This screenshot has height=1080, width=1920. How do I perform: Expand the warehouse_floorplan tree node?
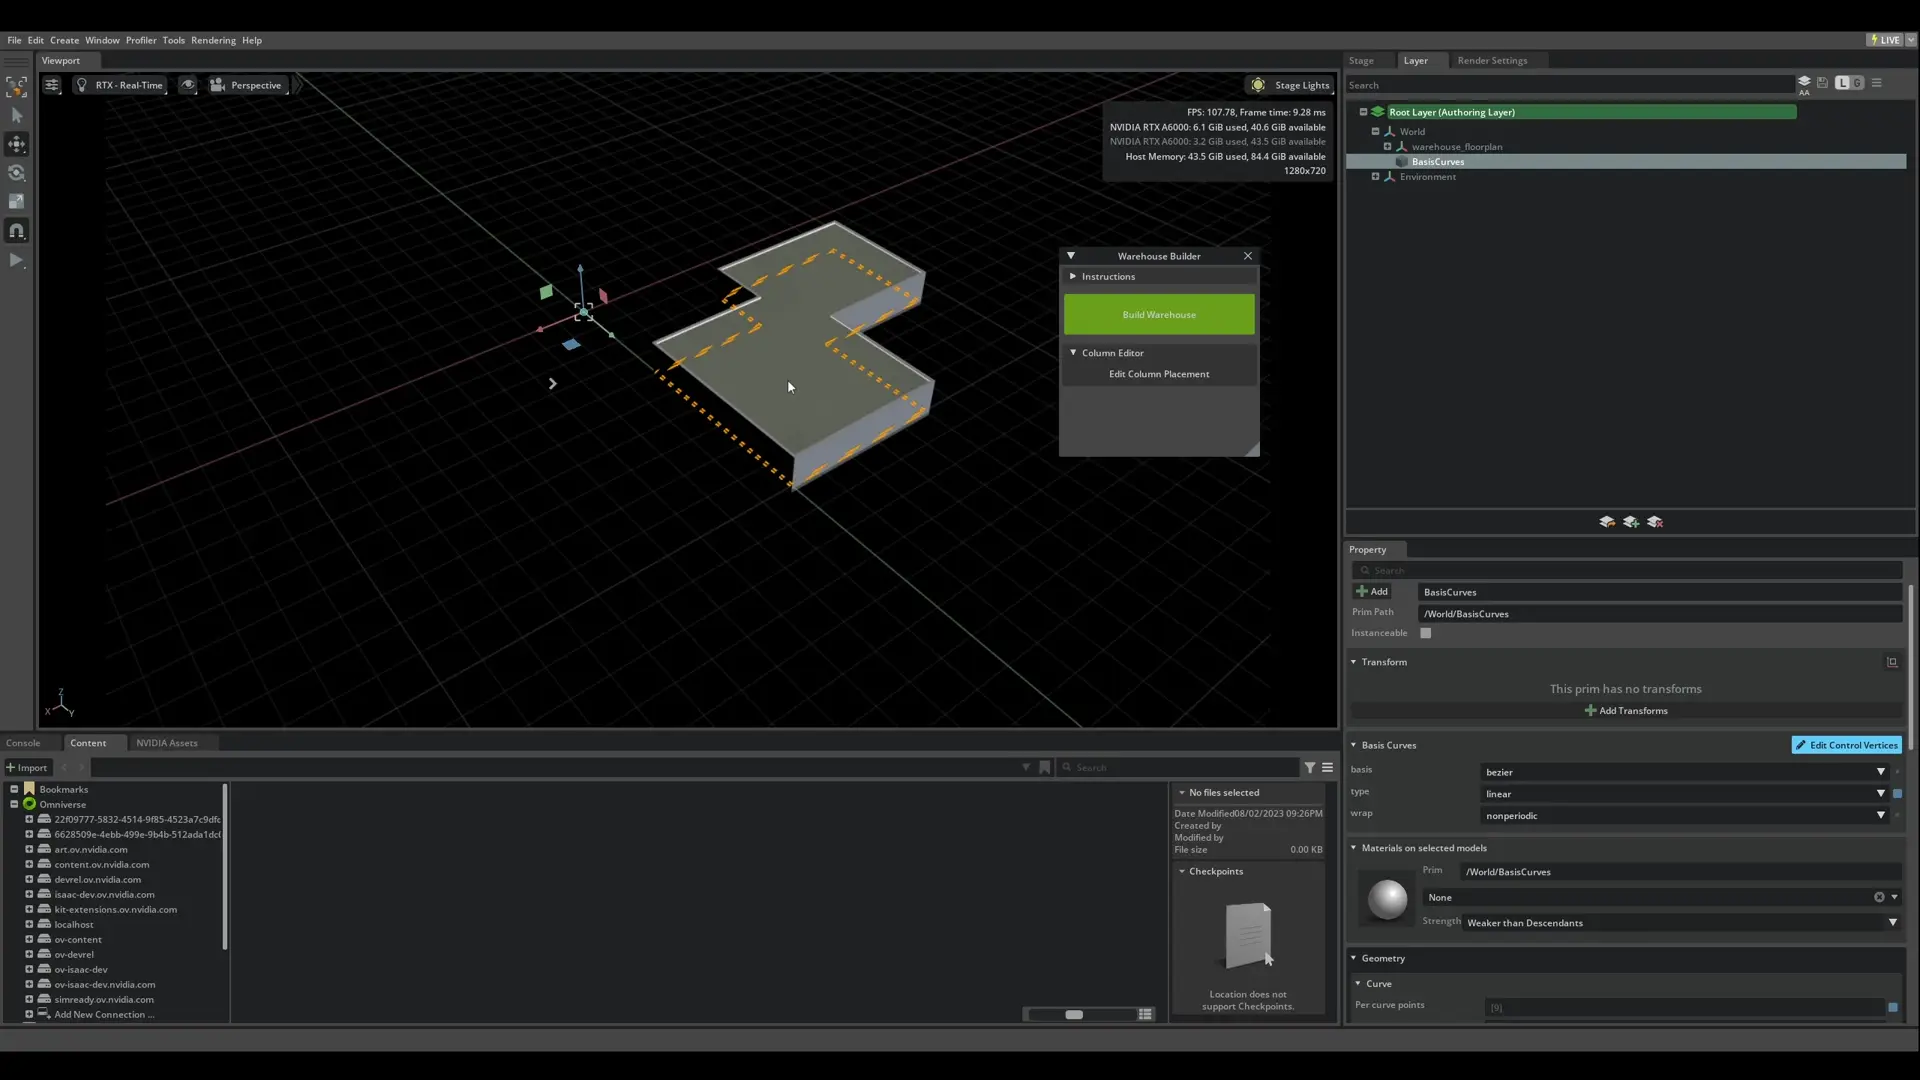(1387, 147)
